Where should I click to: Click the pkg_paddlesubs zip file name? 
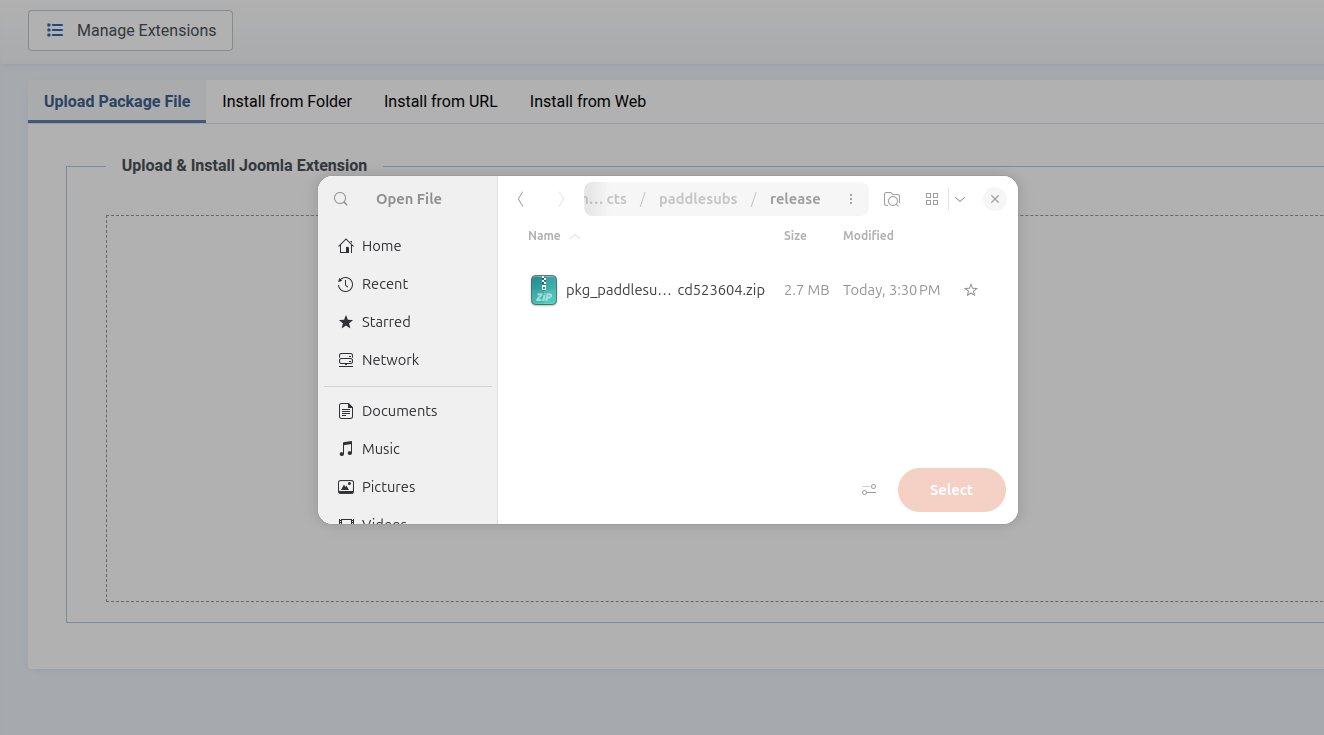(x=665, y=290)
